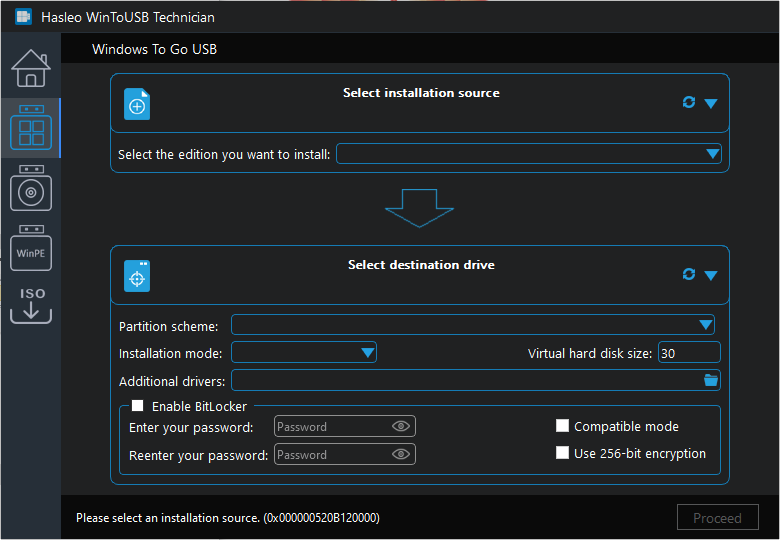Screen dimensions: 780x540
Task: Click the installation source file icon
Action: [137, 105]
